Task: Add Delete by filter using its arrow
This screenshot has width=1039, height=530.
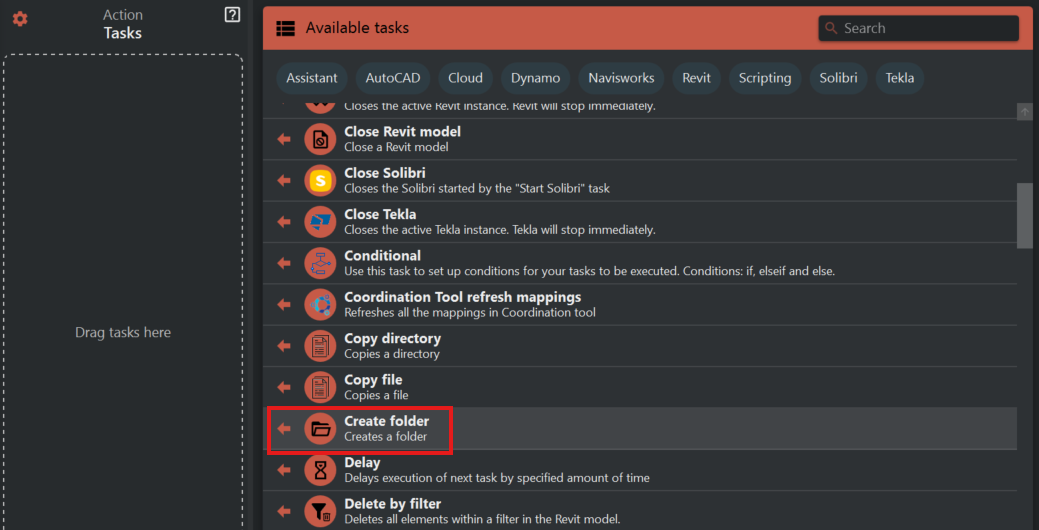Action: (284, 511)
